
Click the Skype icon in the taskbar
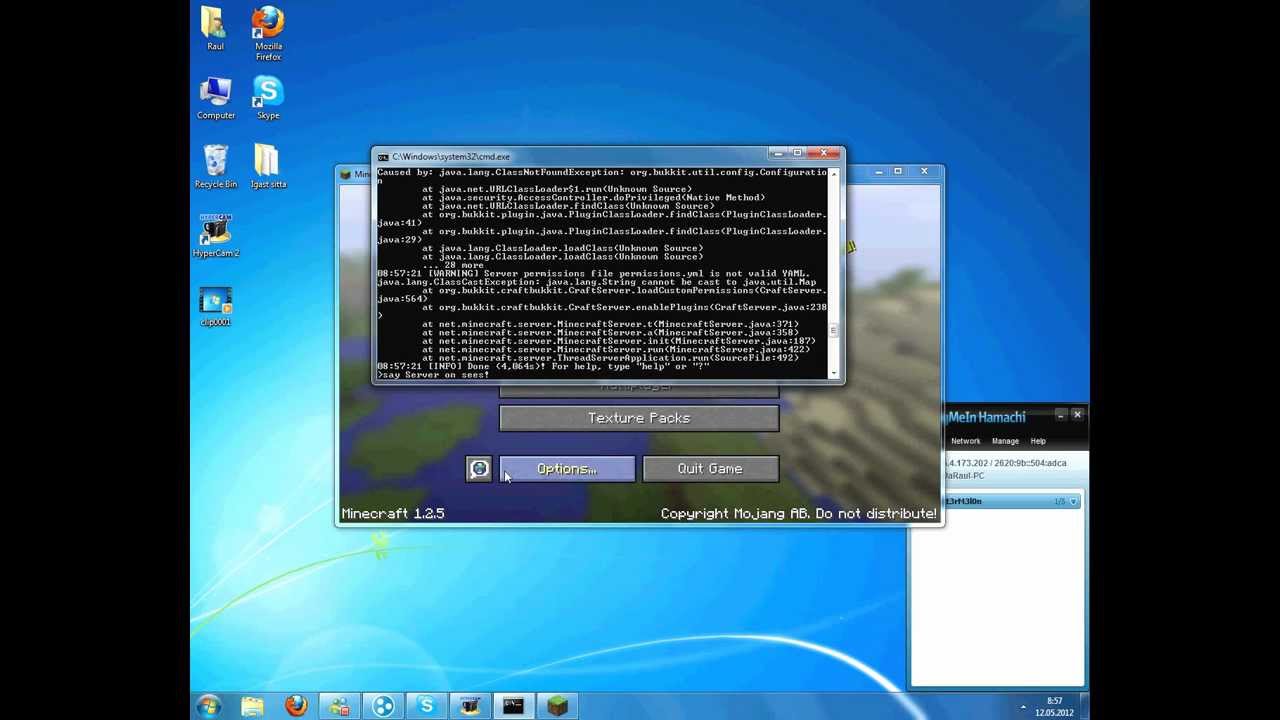pos(427,707)
